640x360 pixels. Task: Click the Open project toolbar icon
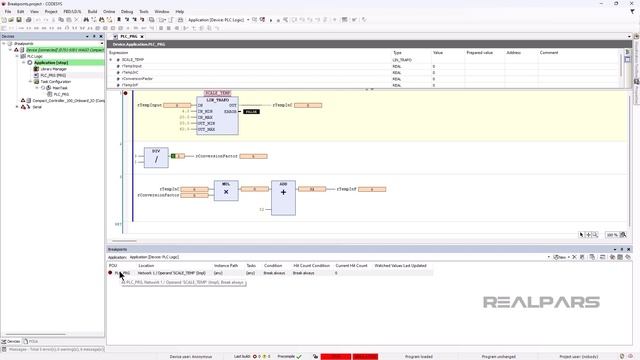tap(11, 20)
